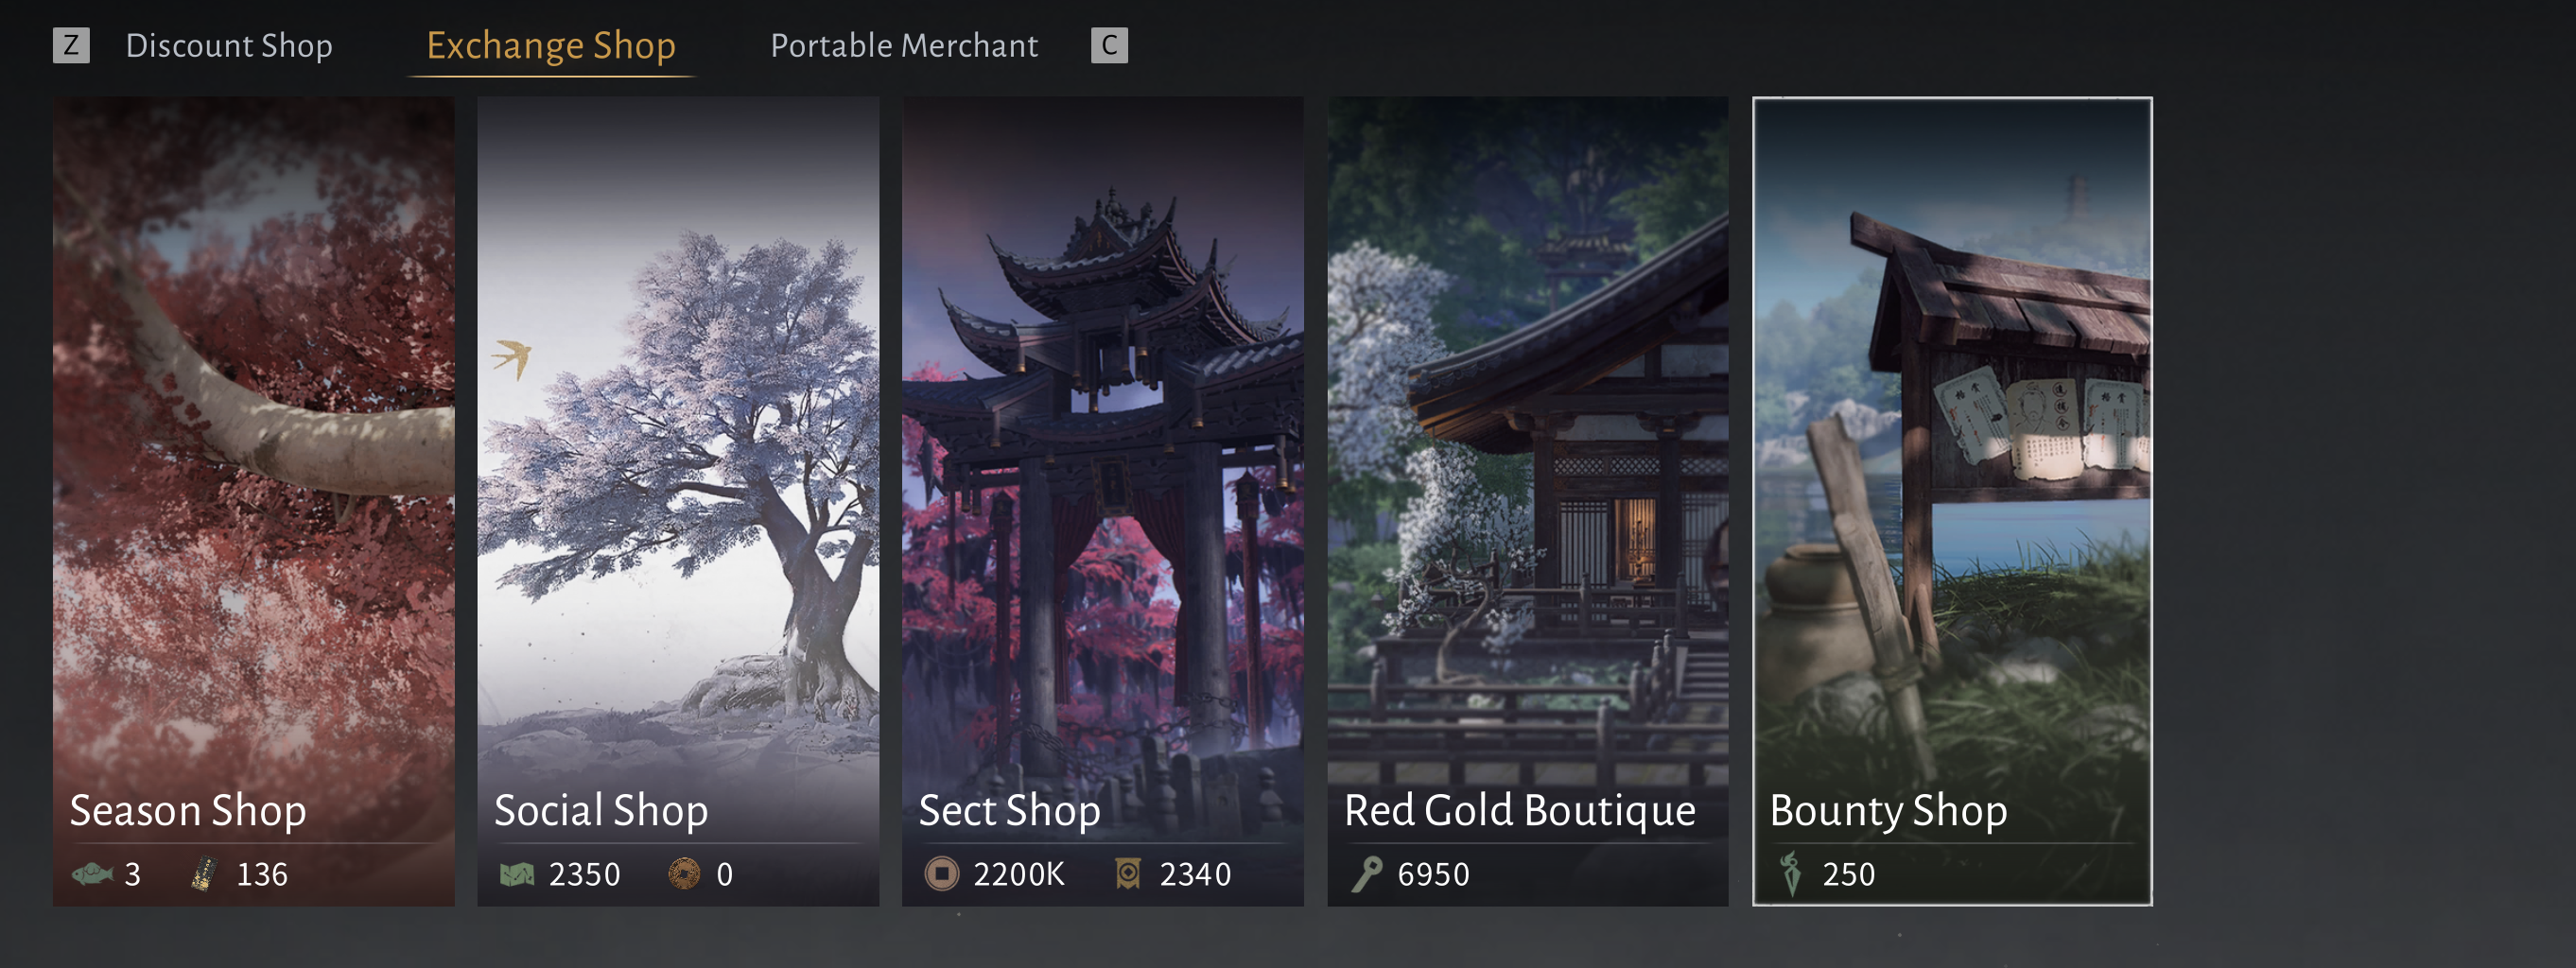The width and height of the screenshot is (2576, 968).
Task: Click the bronze coin icon showing 0
Action: tap(684, 874)
